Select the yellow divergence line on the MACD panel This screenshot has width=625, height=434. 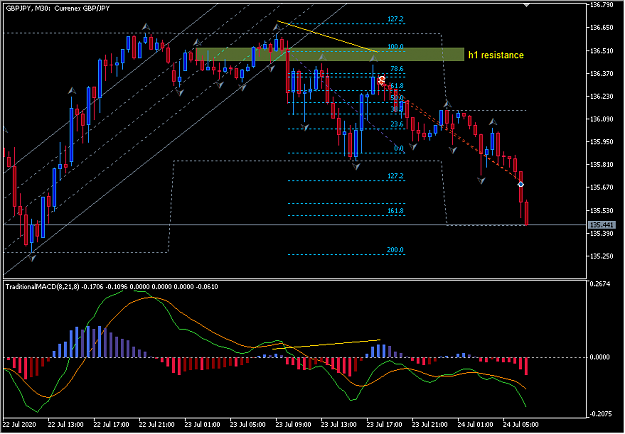(326, 344)
